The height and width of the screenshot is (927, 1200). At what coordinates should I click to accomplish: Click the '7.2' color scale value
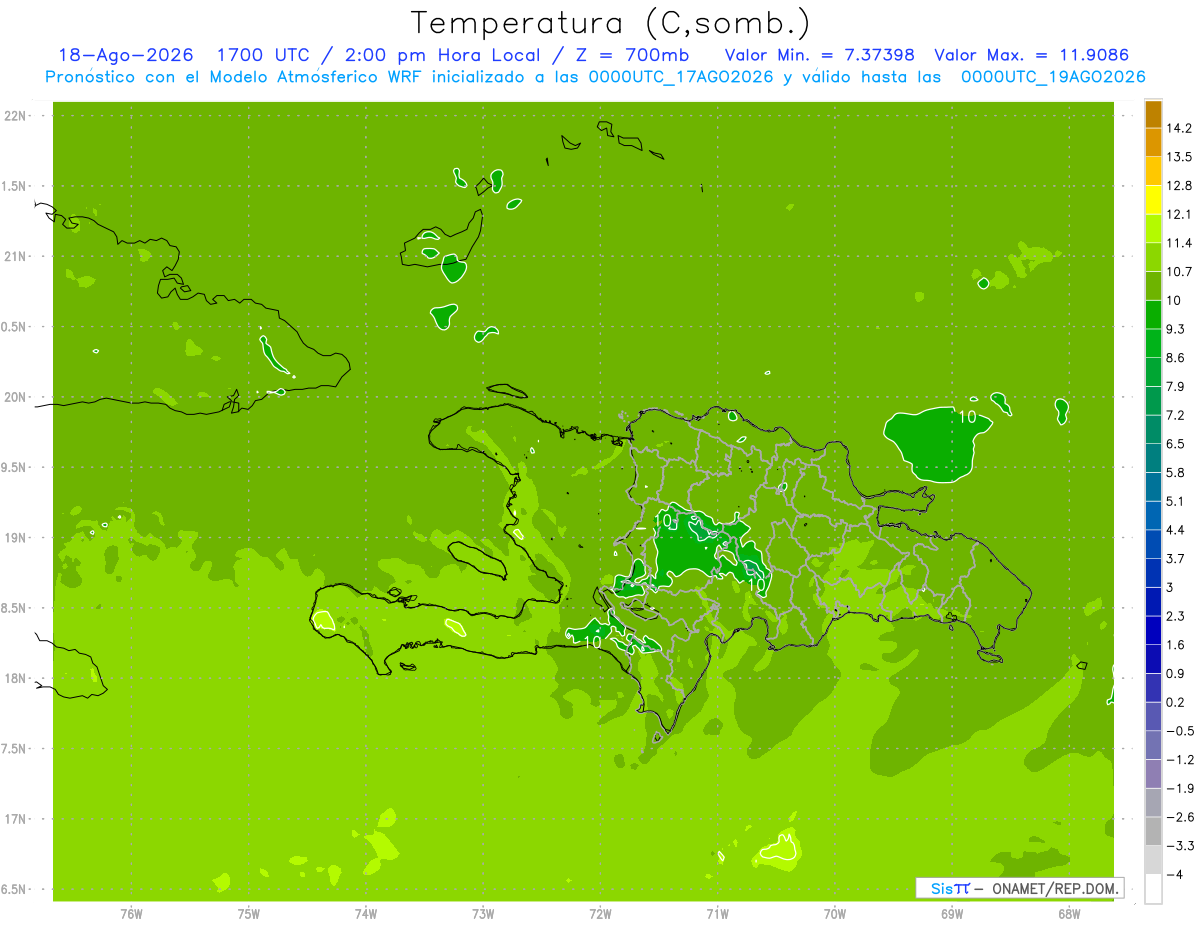(1175, 414)
